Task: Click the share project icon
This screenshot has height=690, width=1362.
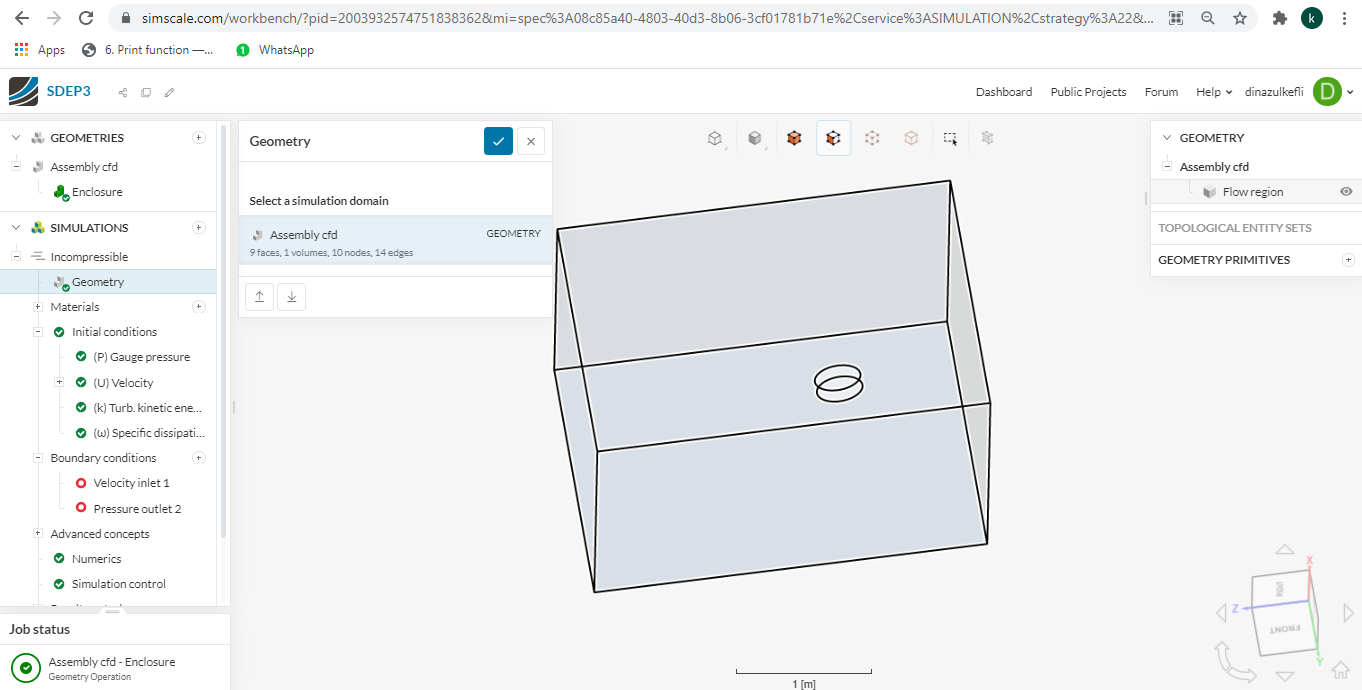Action: pos(123,92)
